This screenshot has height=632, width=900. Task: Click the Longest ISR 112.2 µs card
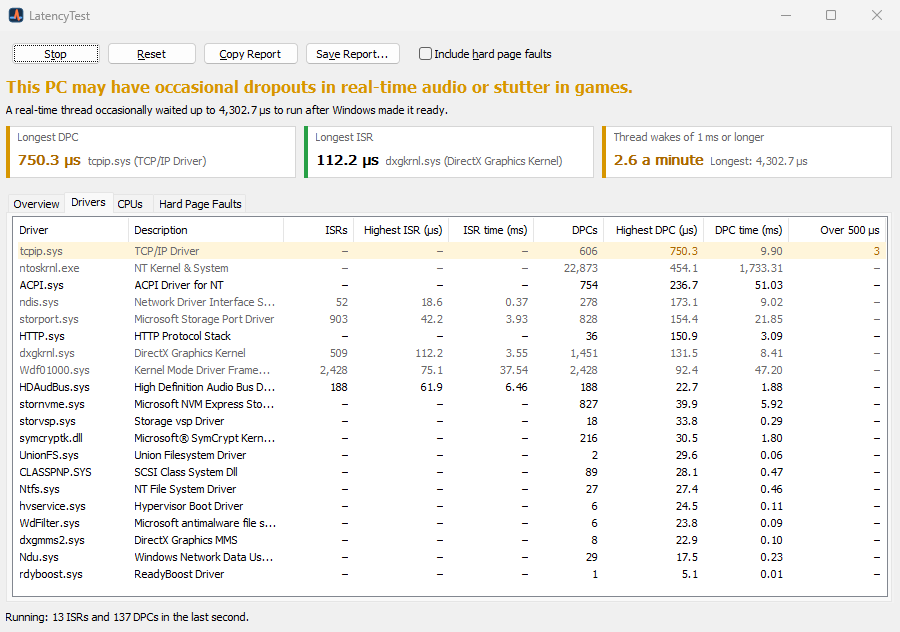pos(449,152)
